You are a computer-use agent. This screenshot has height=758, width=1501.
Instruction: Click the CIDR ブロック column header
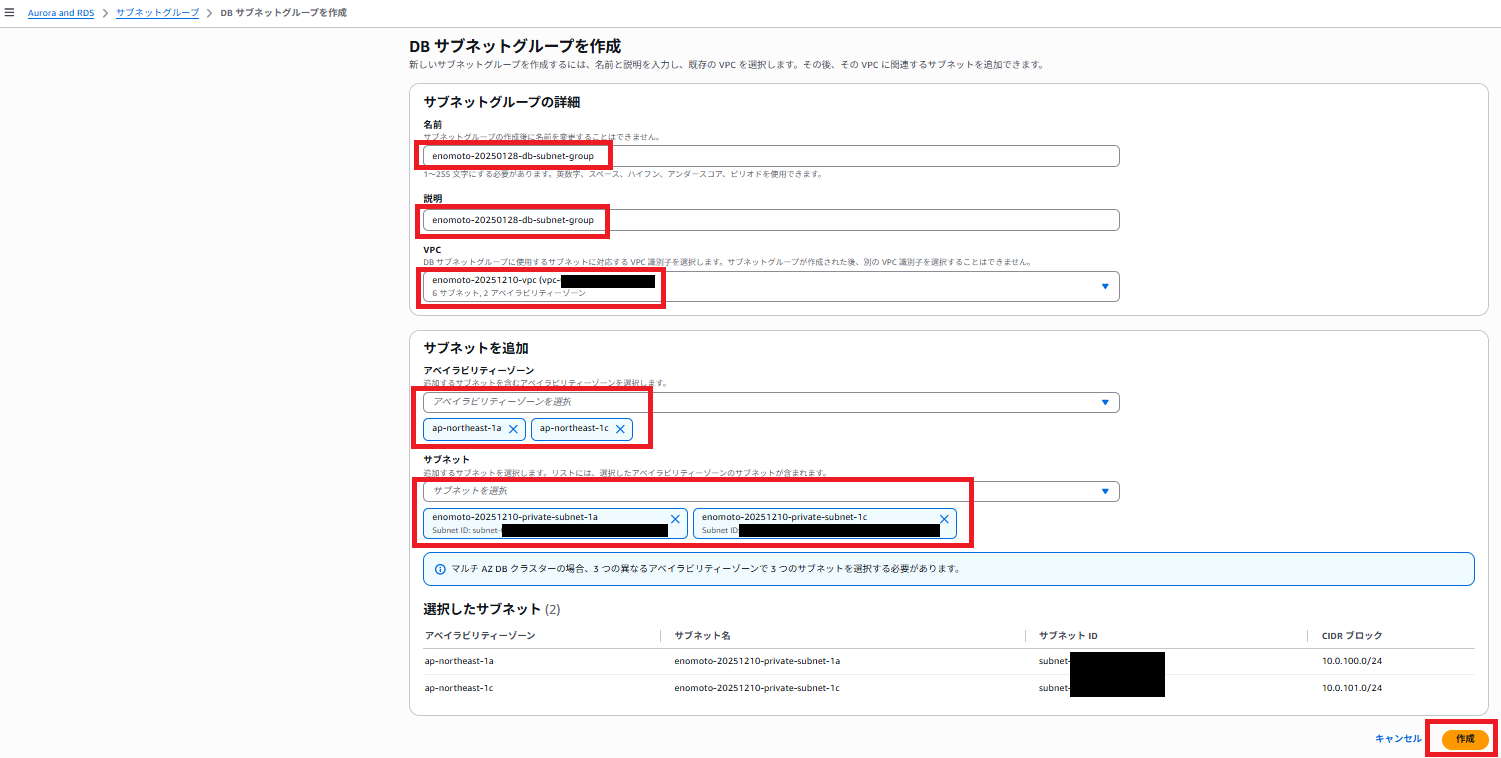(1352, 636)
